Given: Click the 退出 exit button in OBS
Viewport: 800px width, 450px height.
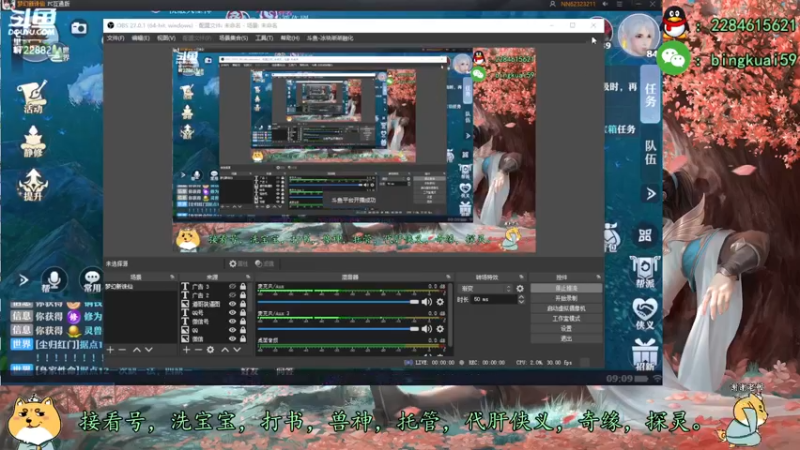Looking at the screenshot, I should (x=566, y=338).
